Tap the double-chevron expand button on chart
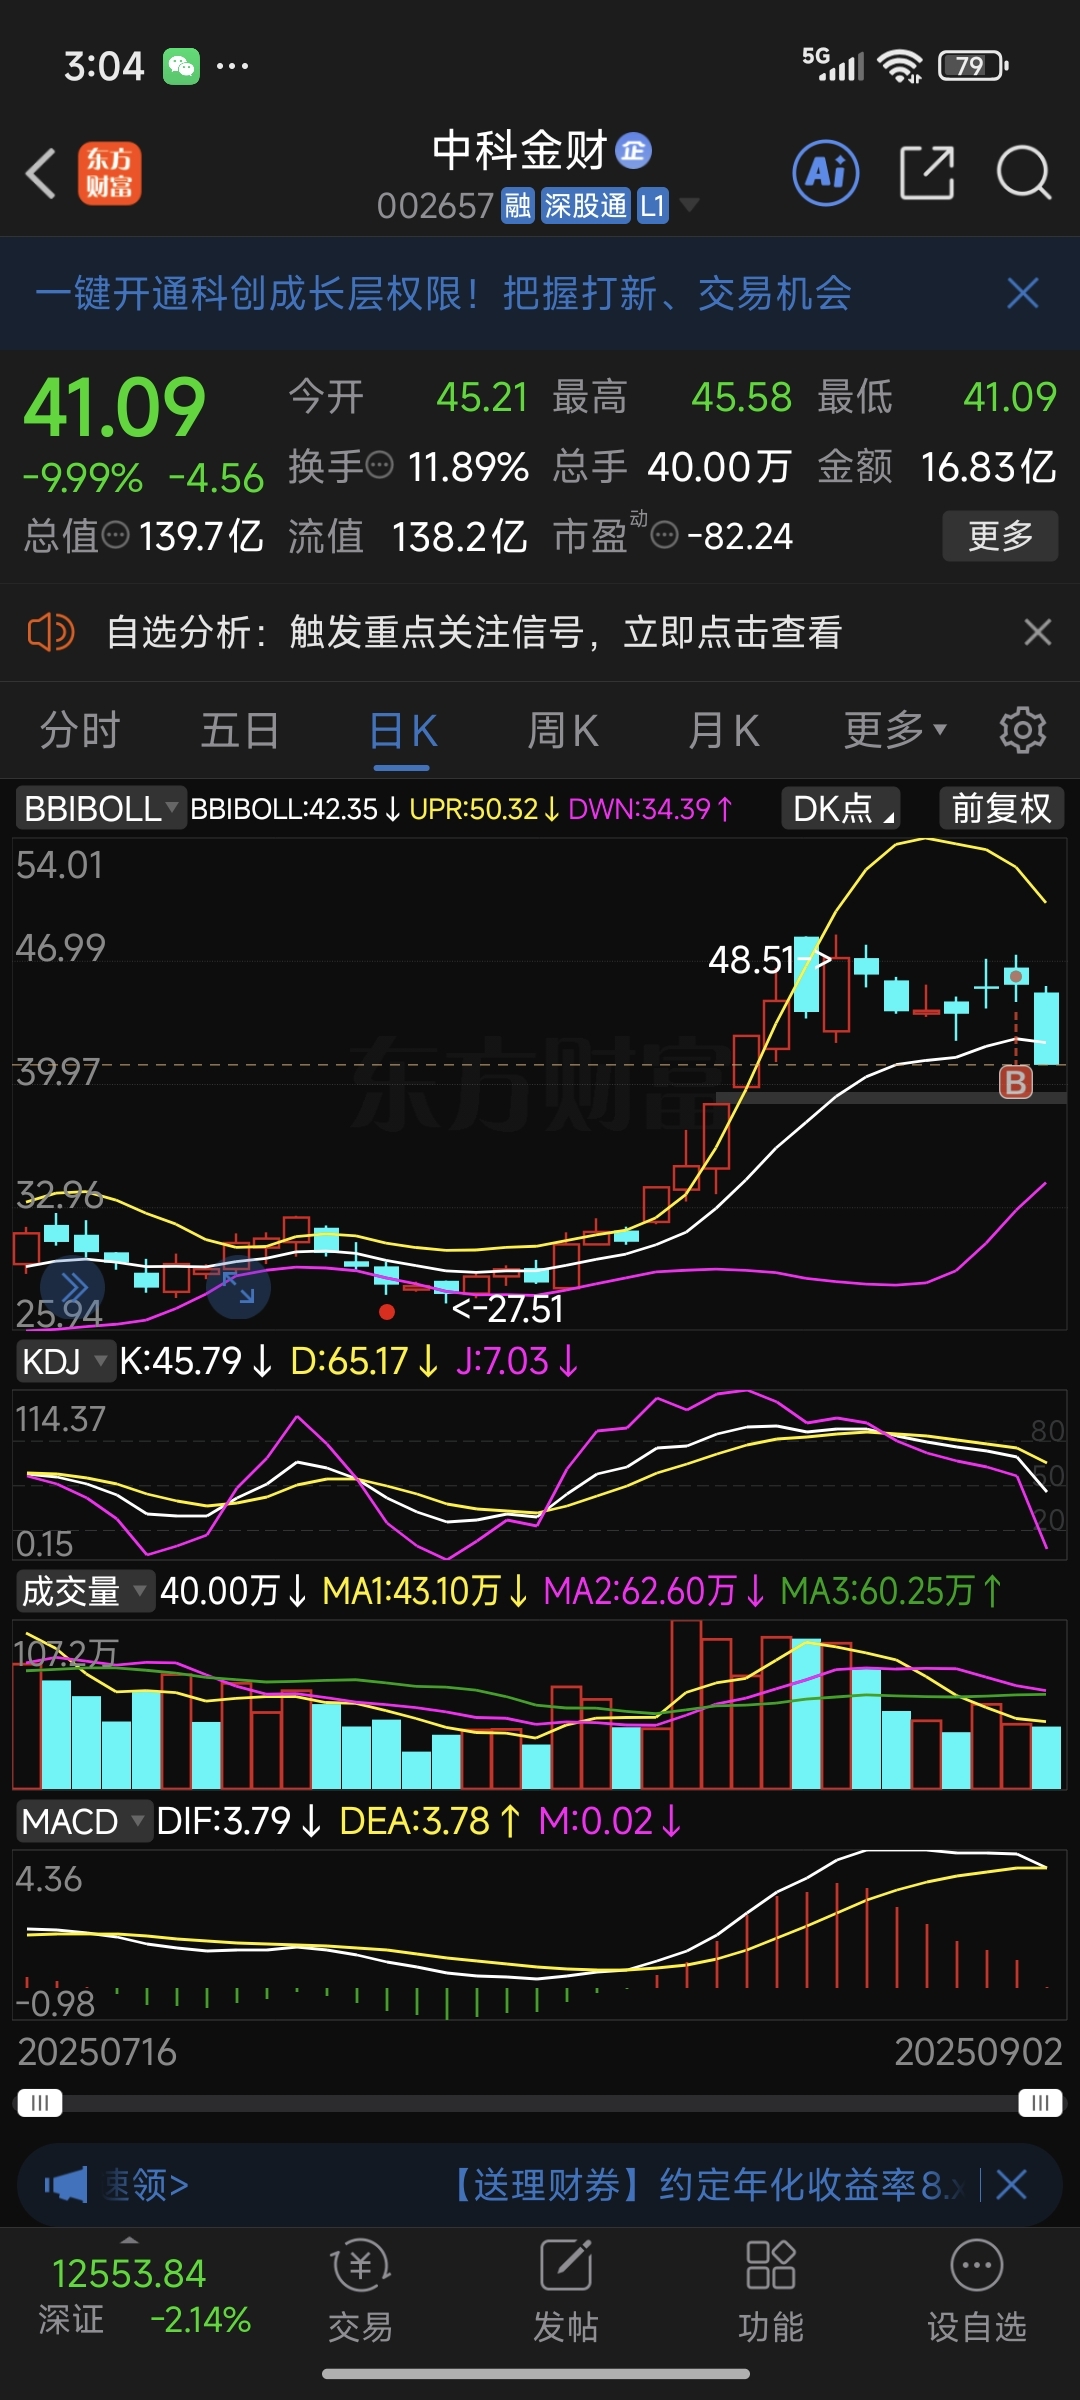 73,1288
